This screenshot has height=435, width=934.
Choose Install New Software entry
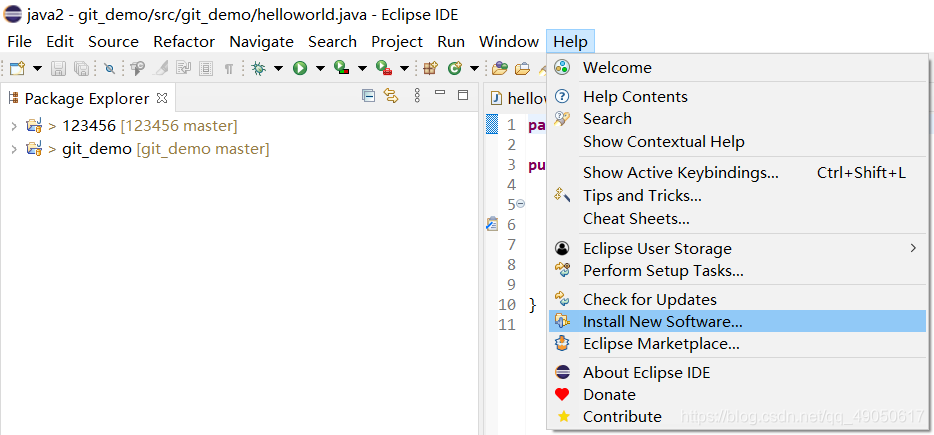pos(737,321)
